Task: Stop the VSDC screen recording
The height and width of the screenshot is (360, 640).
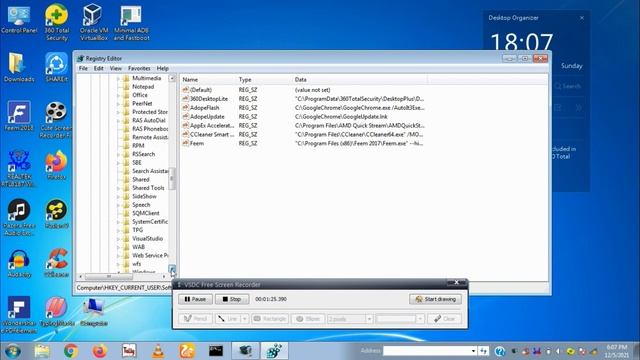Action: pos(232,299)
